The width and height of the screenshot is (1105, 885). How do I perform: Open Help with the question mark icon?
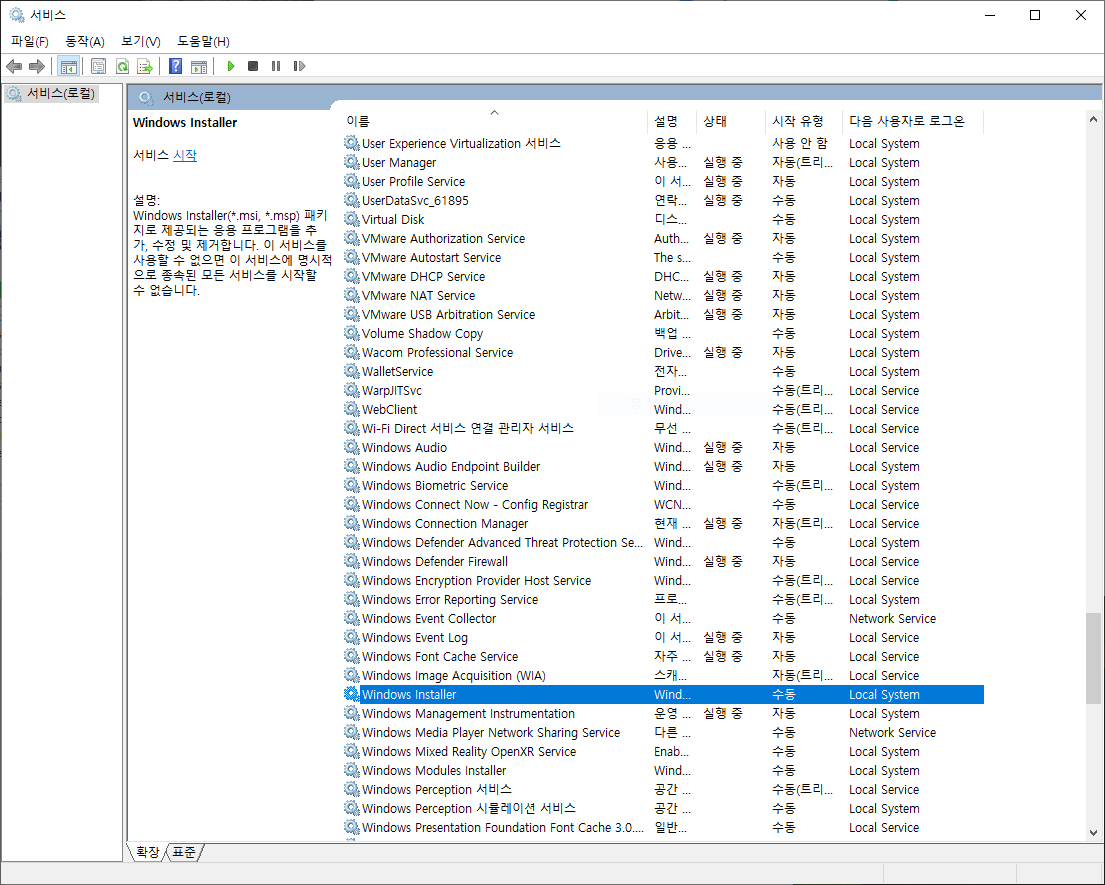pyautogui.click(x=175, y=66)
